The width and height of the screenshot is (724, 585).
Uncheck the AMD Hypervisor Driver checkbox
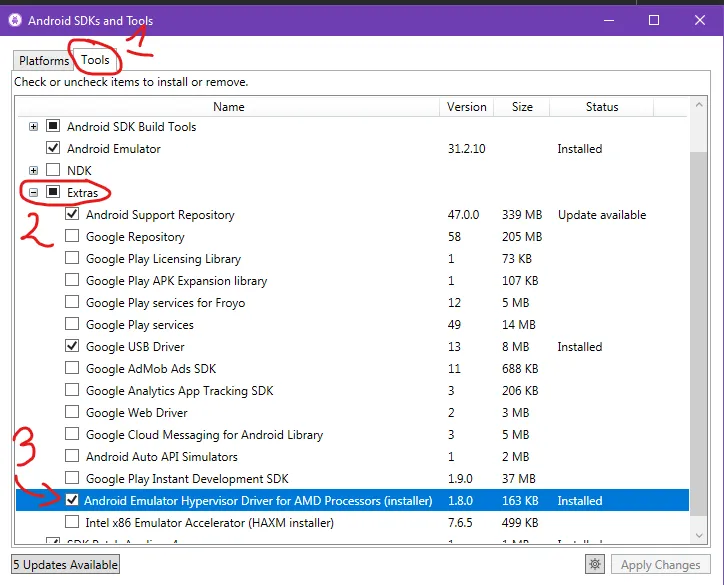pyautogui.click(x=72, y=500)
